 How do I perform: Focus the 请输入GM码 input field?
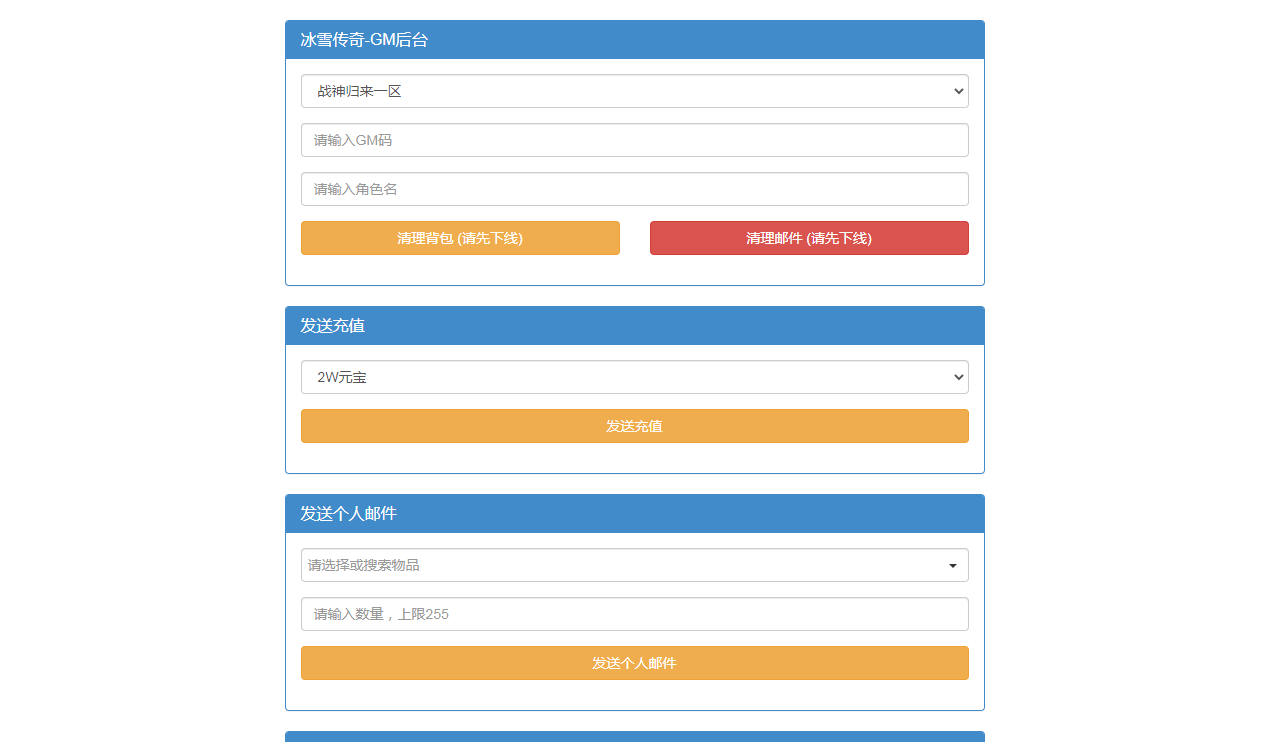634,140
